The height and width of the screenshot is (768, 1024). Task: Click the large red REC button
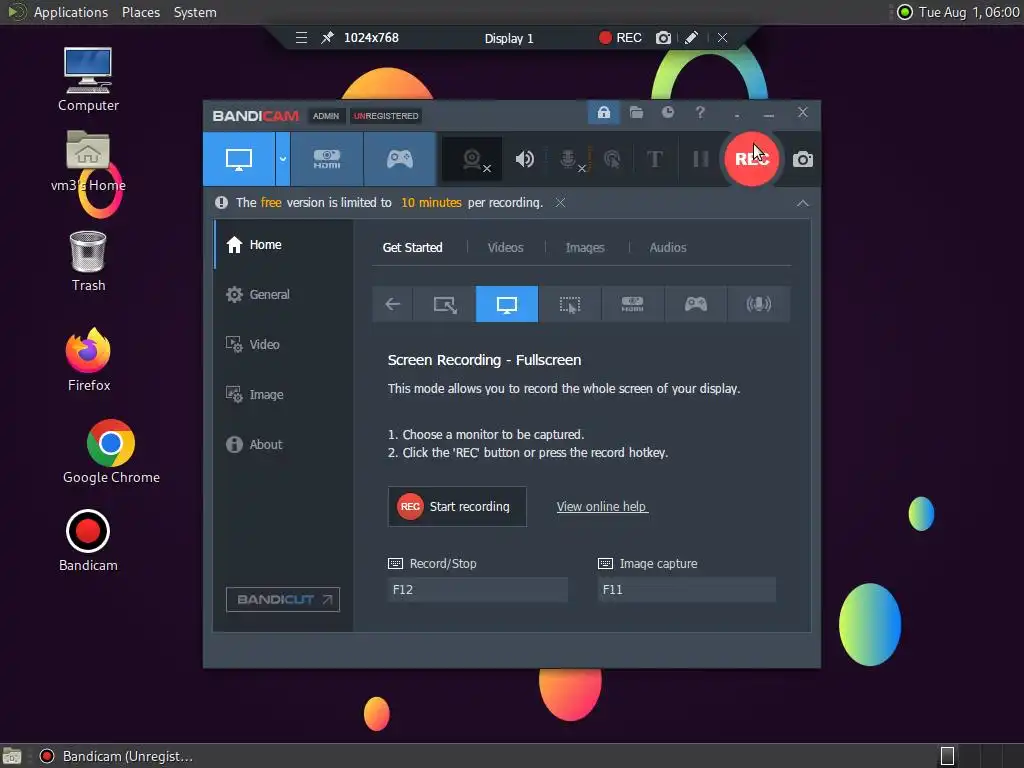click(752, 159)
